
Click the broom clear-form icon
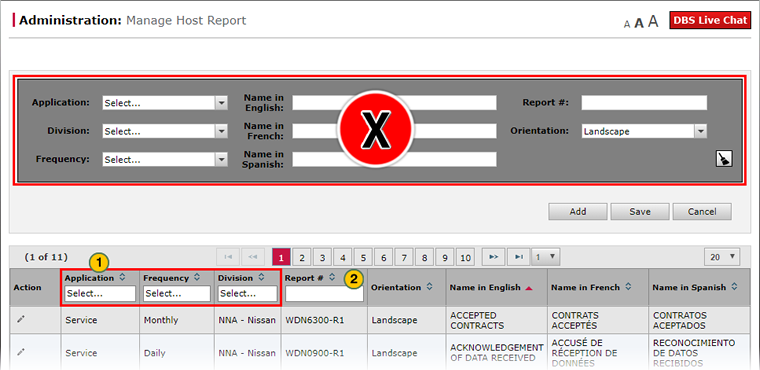[x=724, y=159]
